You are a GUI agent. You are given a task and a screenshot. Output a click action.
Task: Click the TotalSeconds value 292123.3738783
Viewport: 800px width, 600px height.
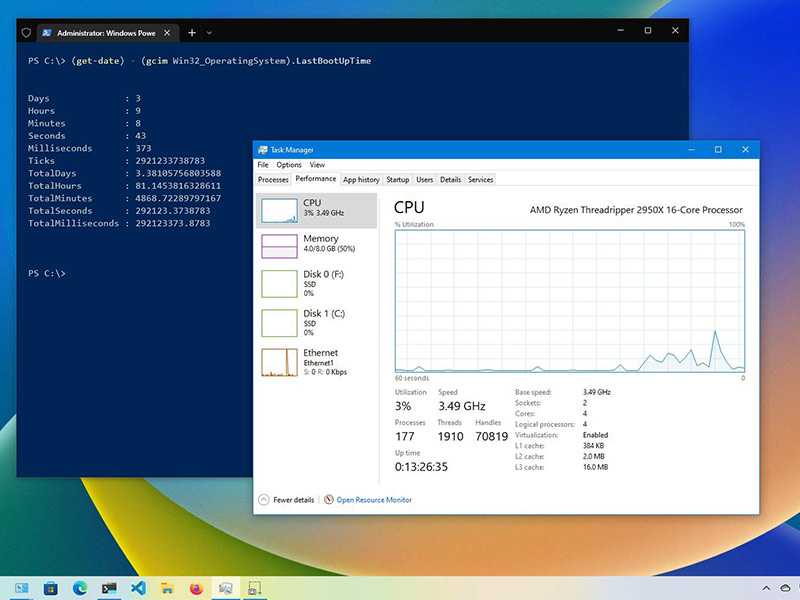(172, 211)
